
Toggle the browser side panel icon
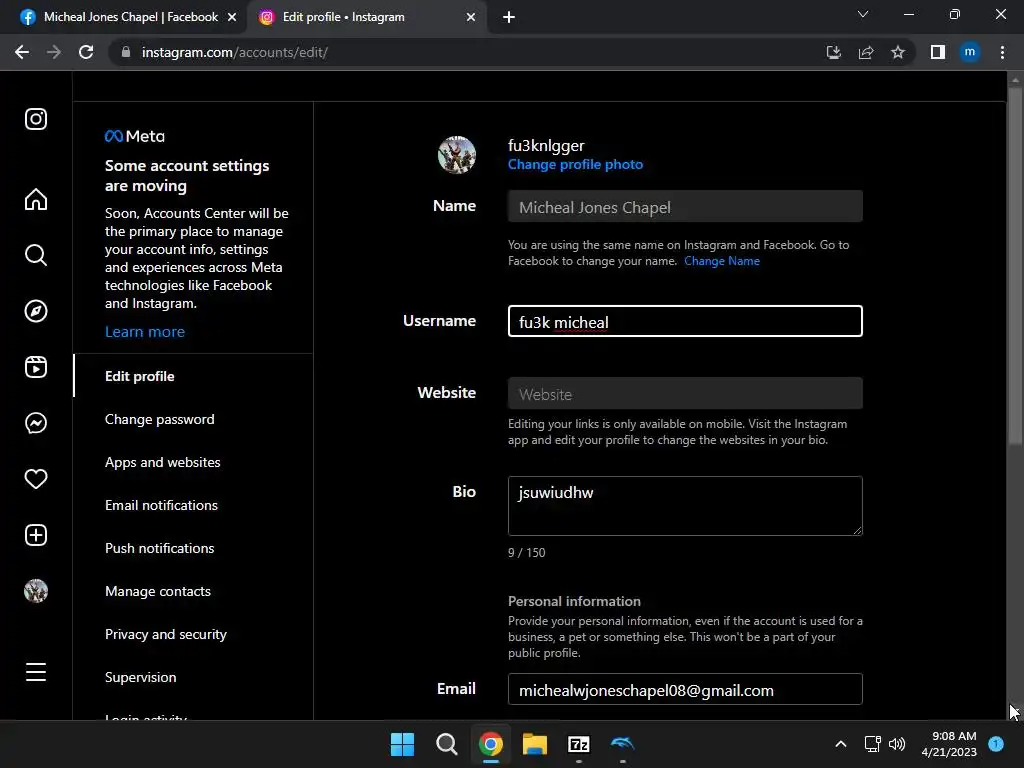938,52
